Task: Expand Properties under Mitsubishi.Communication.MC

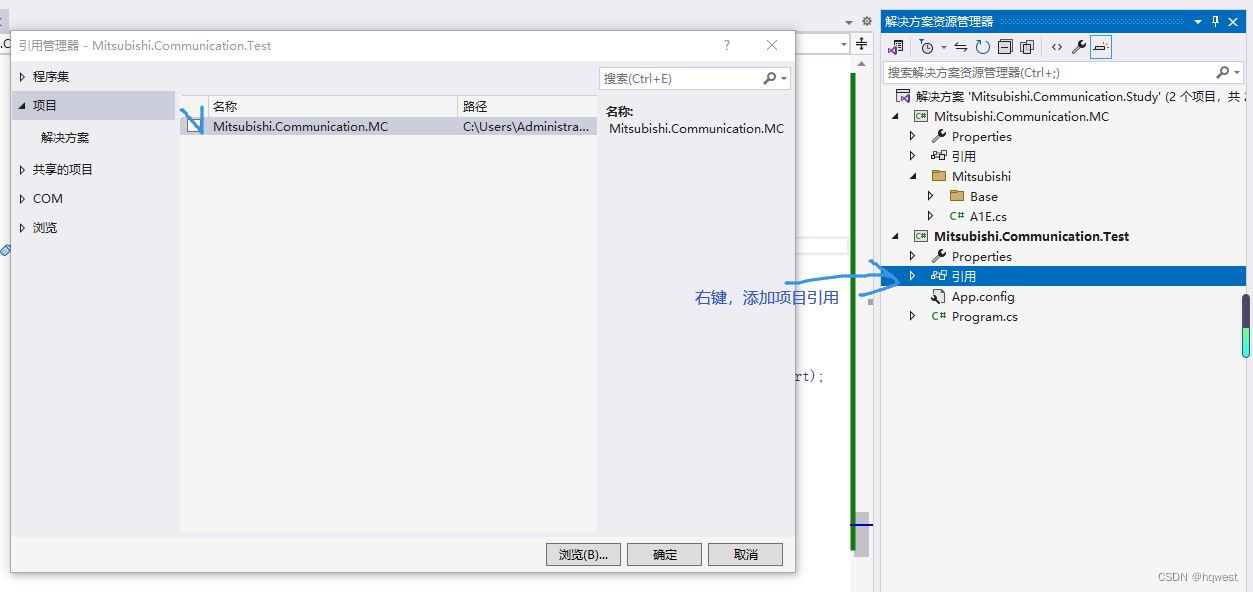Action: 912,136
